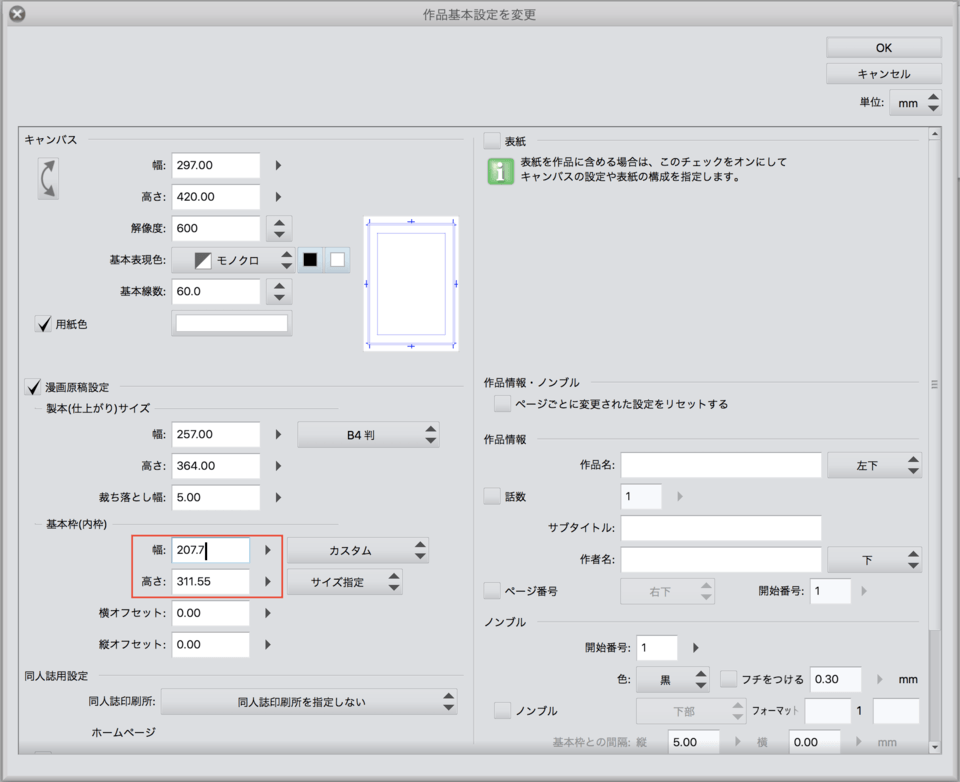Image resolution: width=960 pixels, height=782 pixels.
Task: Click the page layout preview thumbnail
Action: tap(410, 284)
